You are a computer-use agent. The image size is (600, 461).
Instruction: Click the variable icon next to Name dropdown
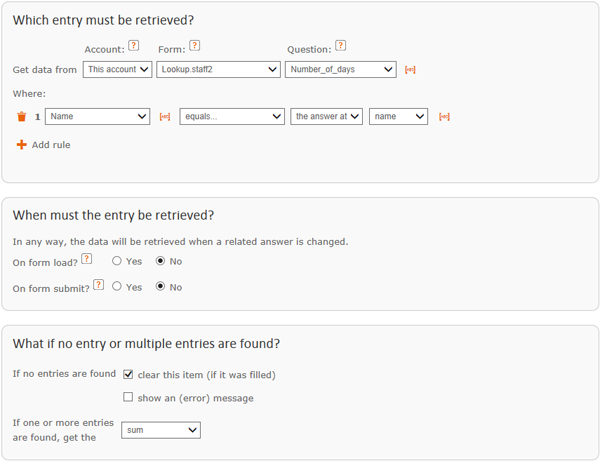pyautogui.click(x=165, y=117)
